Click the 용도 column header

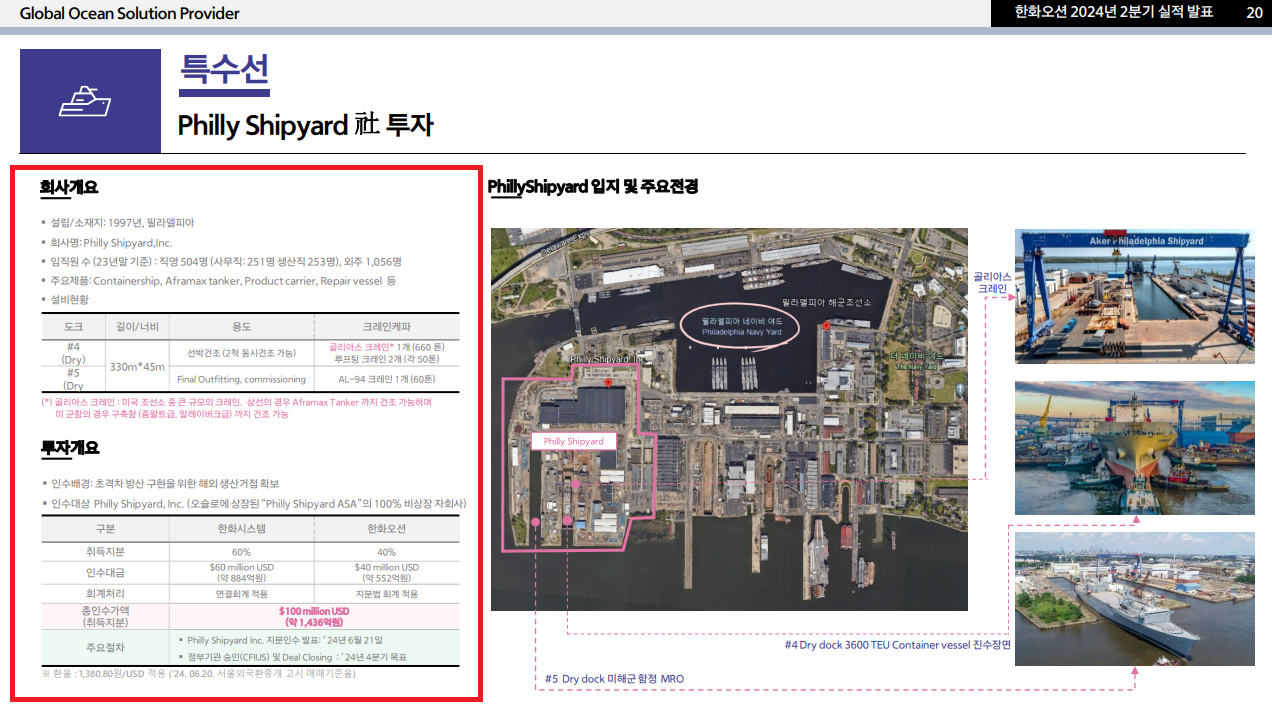coord(242,326)
